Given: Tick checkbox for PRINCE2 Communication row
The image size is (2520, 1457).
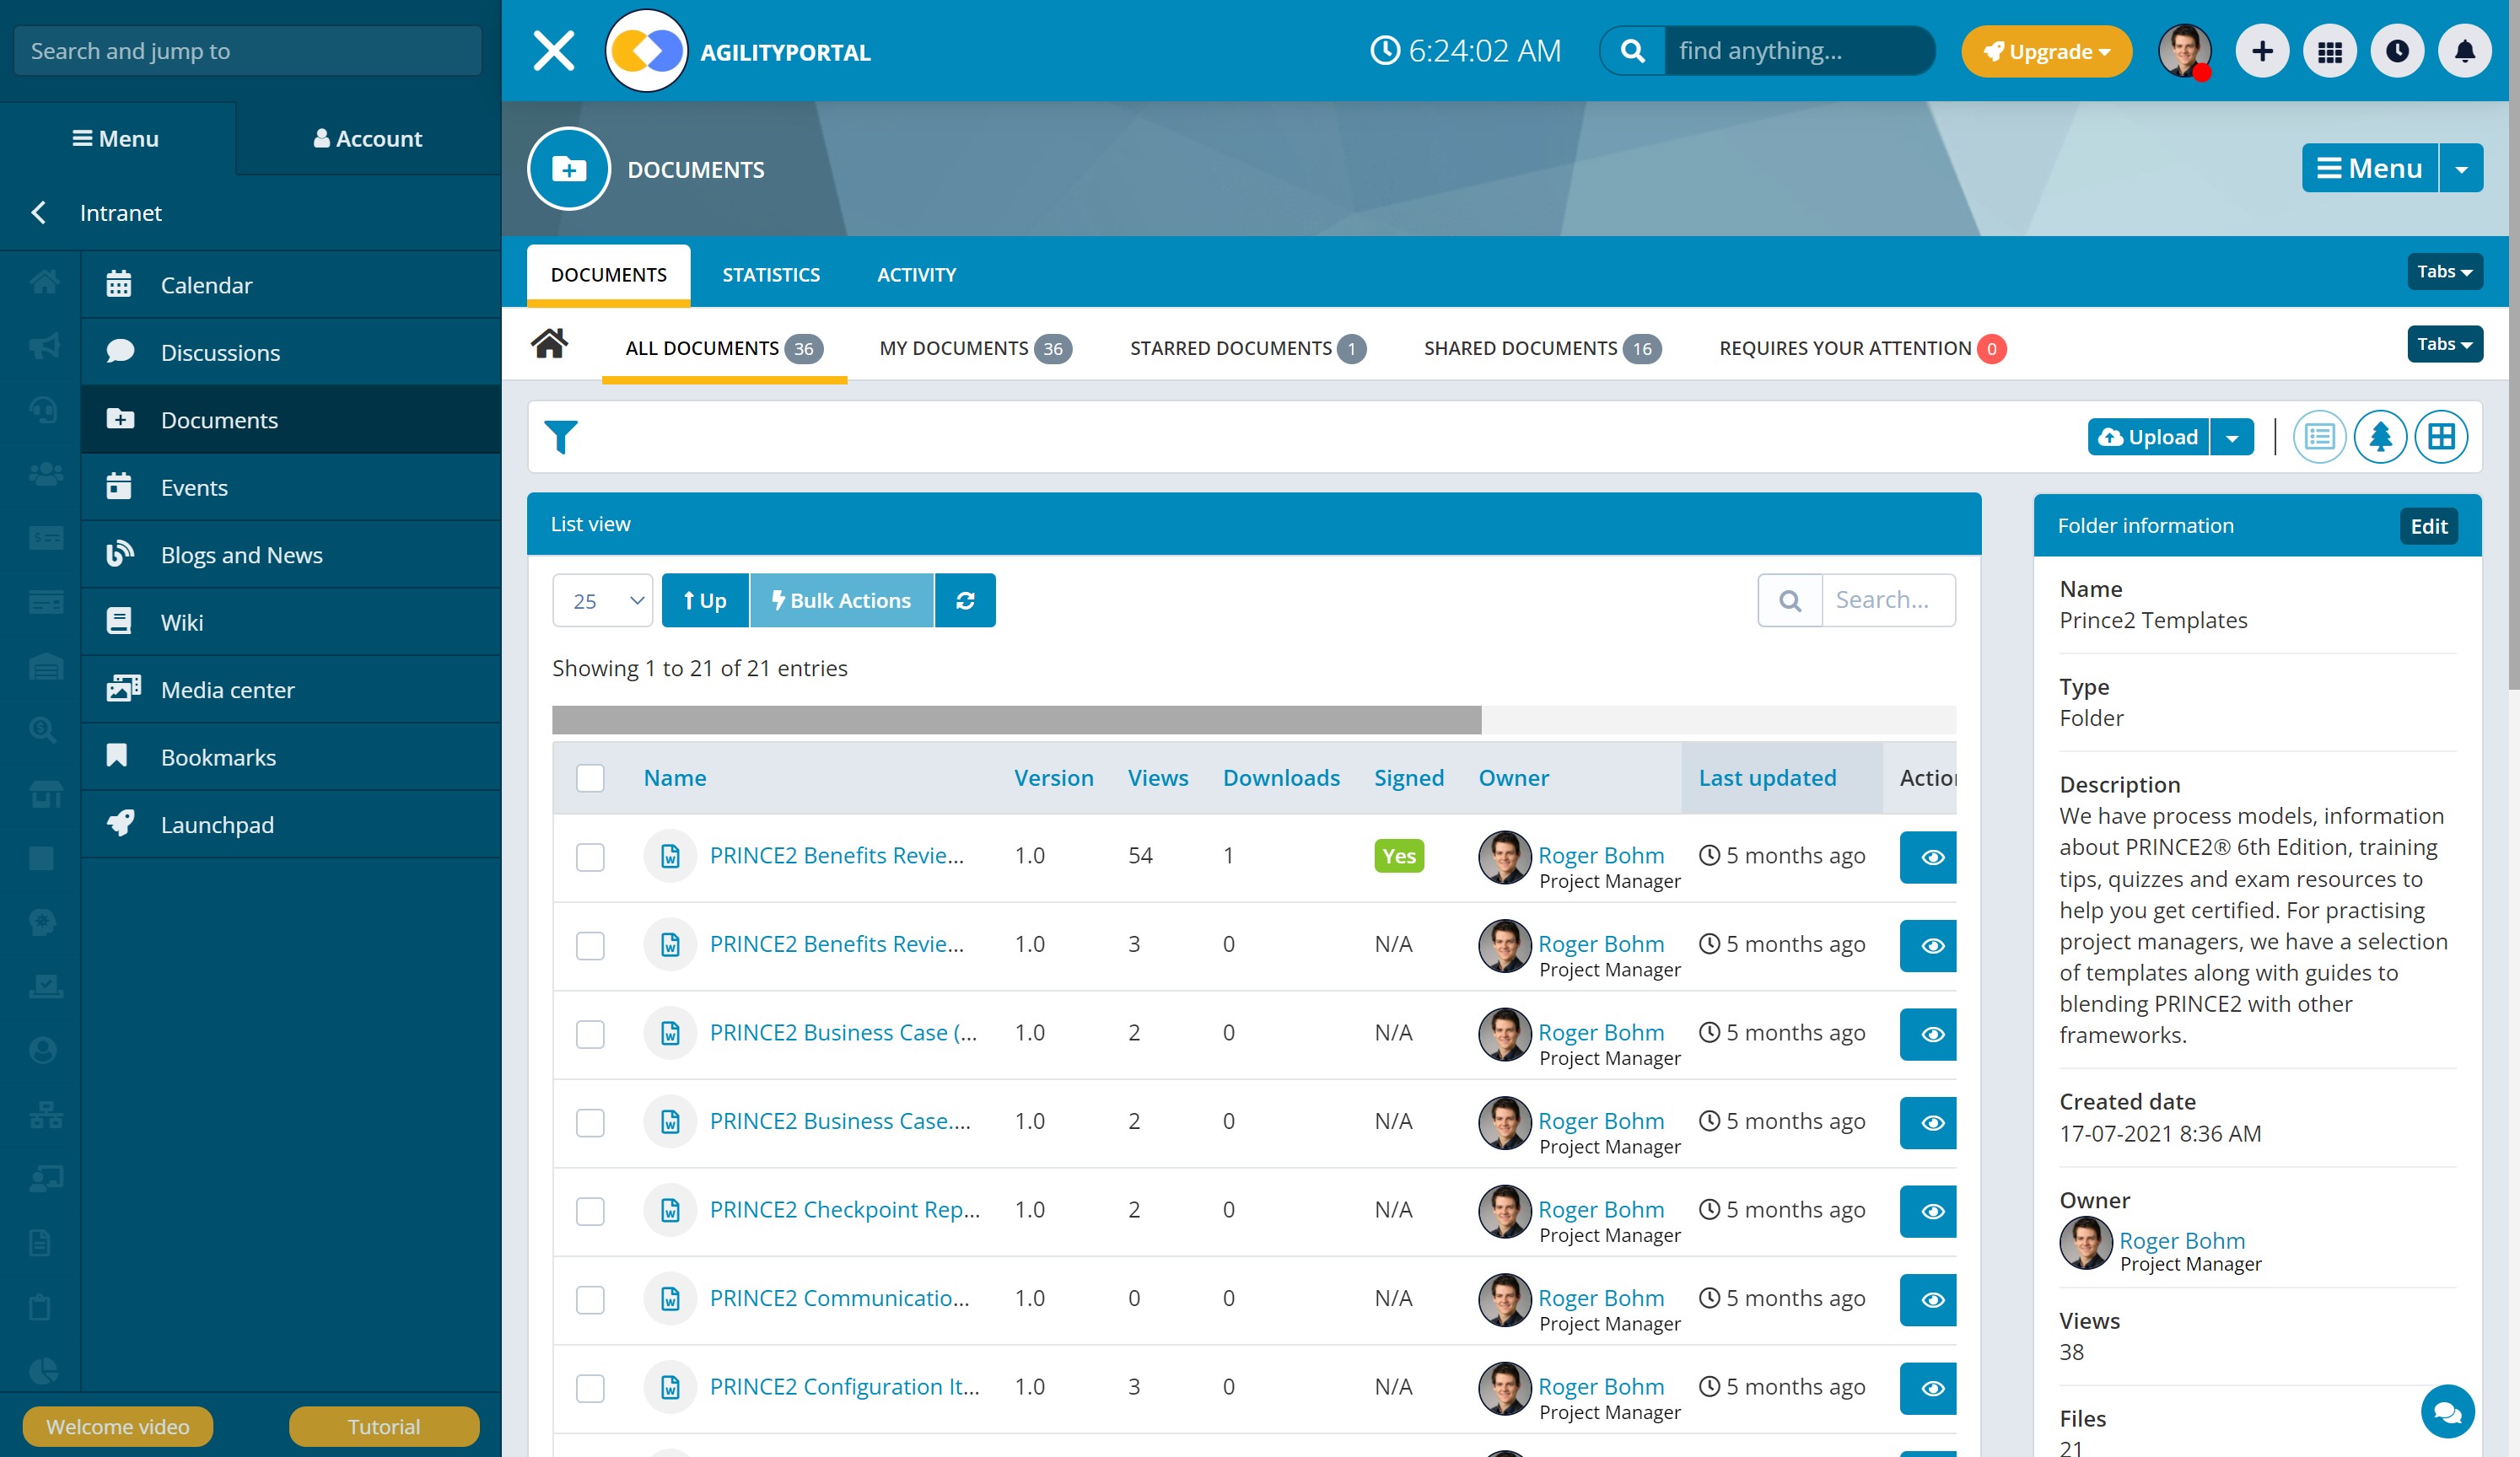Looking at the screenshot, I should pos(590,1299).
